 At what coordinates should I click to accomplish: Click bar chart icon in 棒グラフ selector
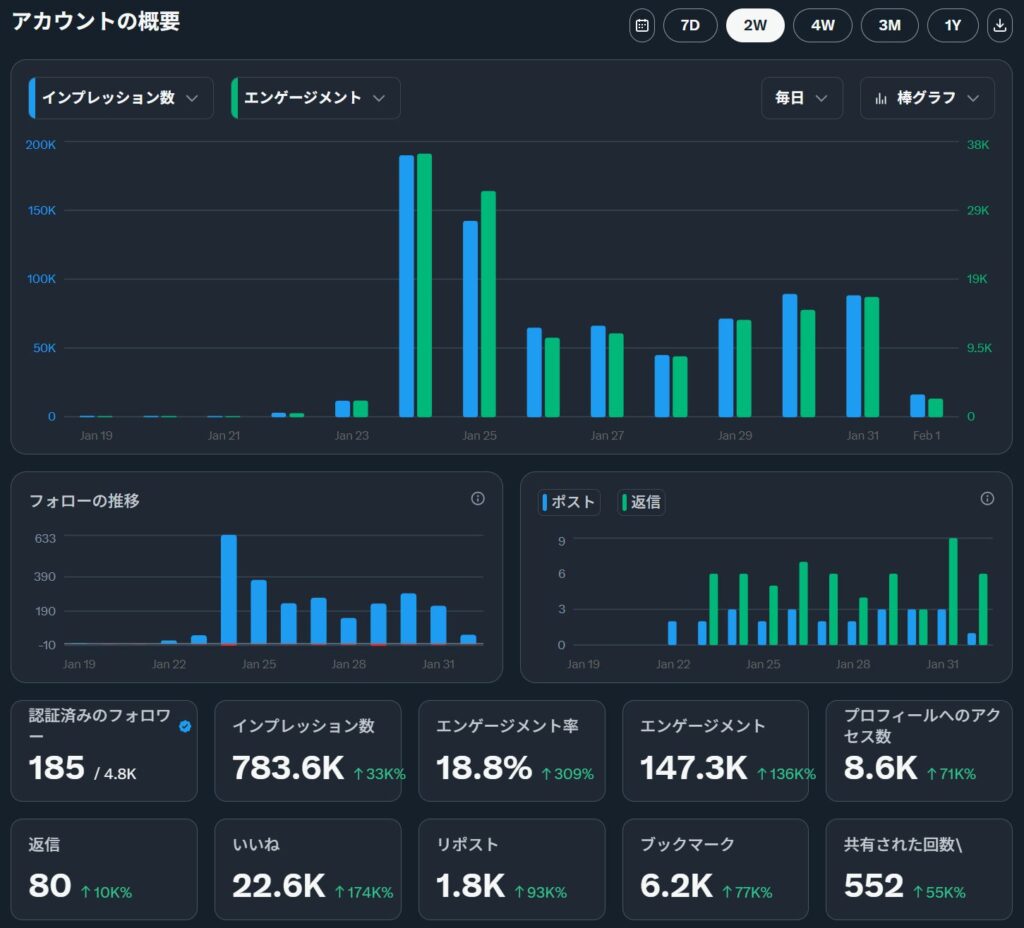tap(881, 98)
